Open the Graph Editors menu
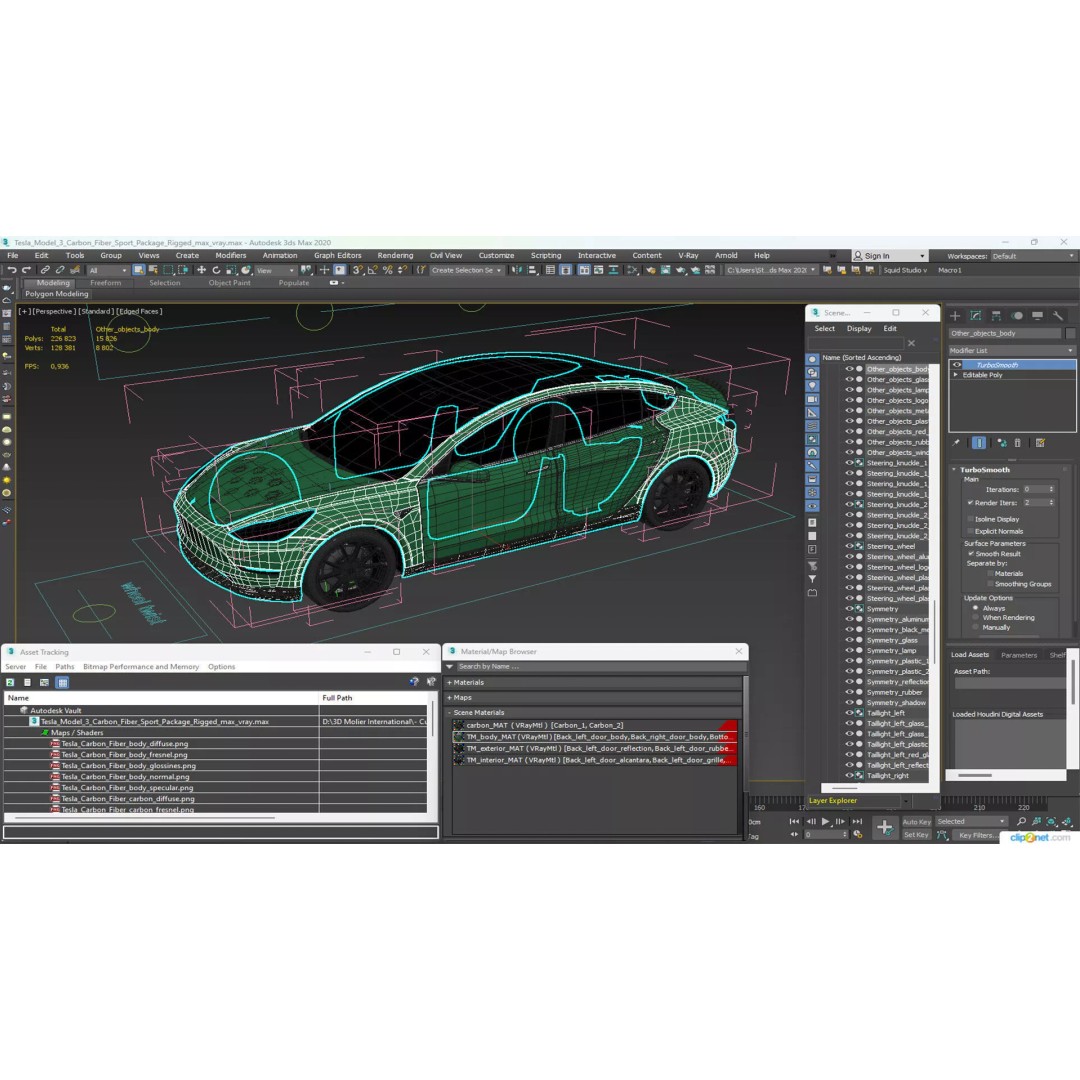This screenshot has width=1080, height=1080. pyautogui.click(x=338, y=256)
